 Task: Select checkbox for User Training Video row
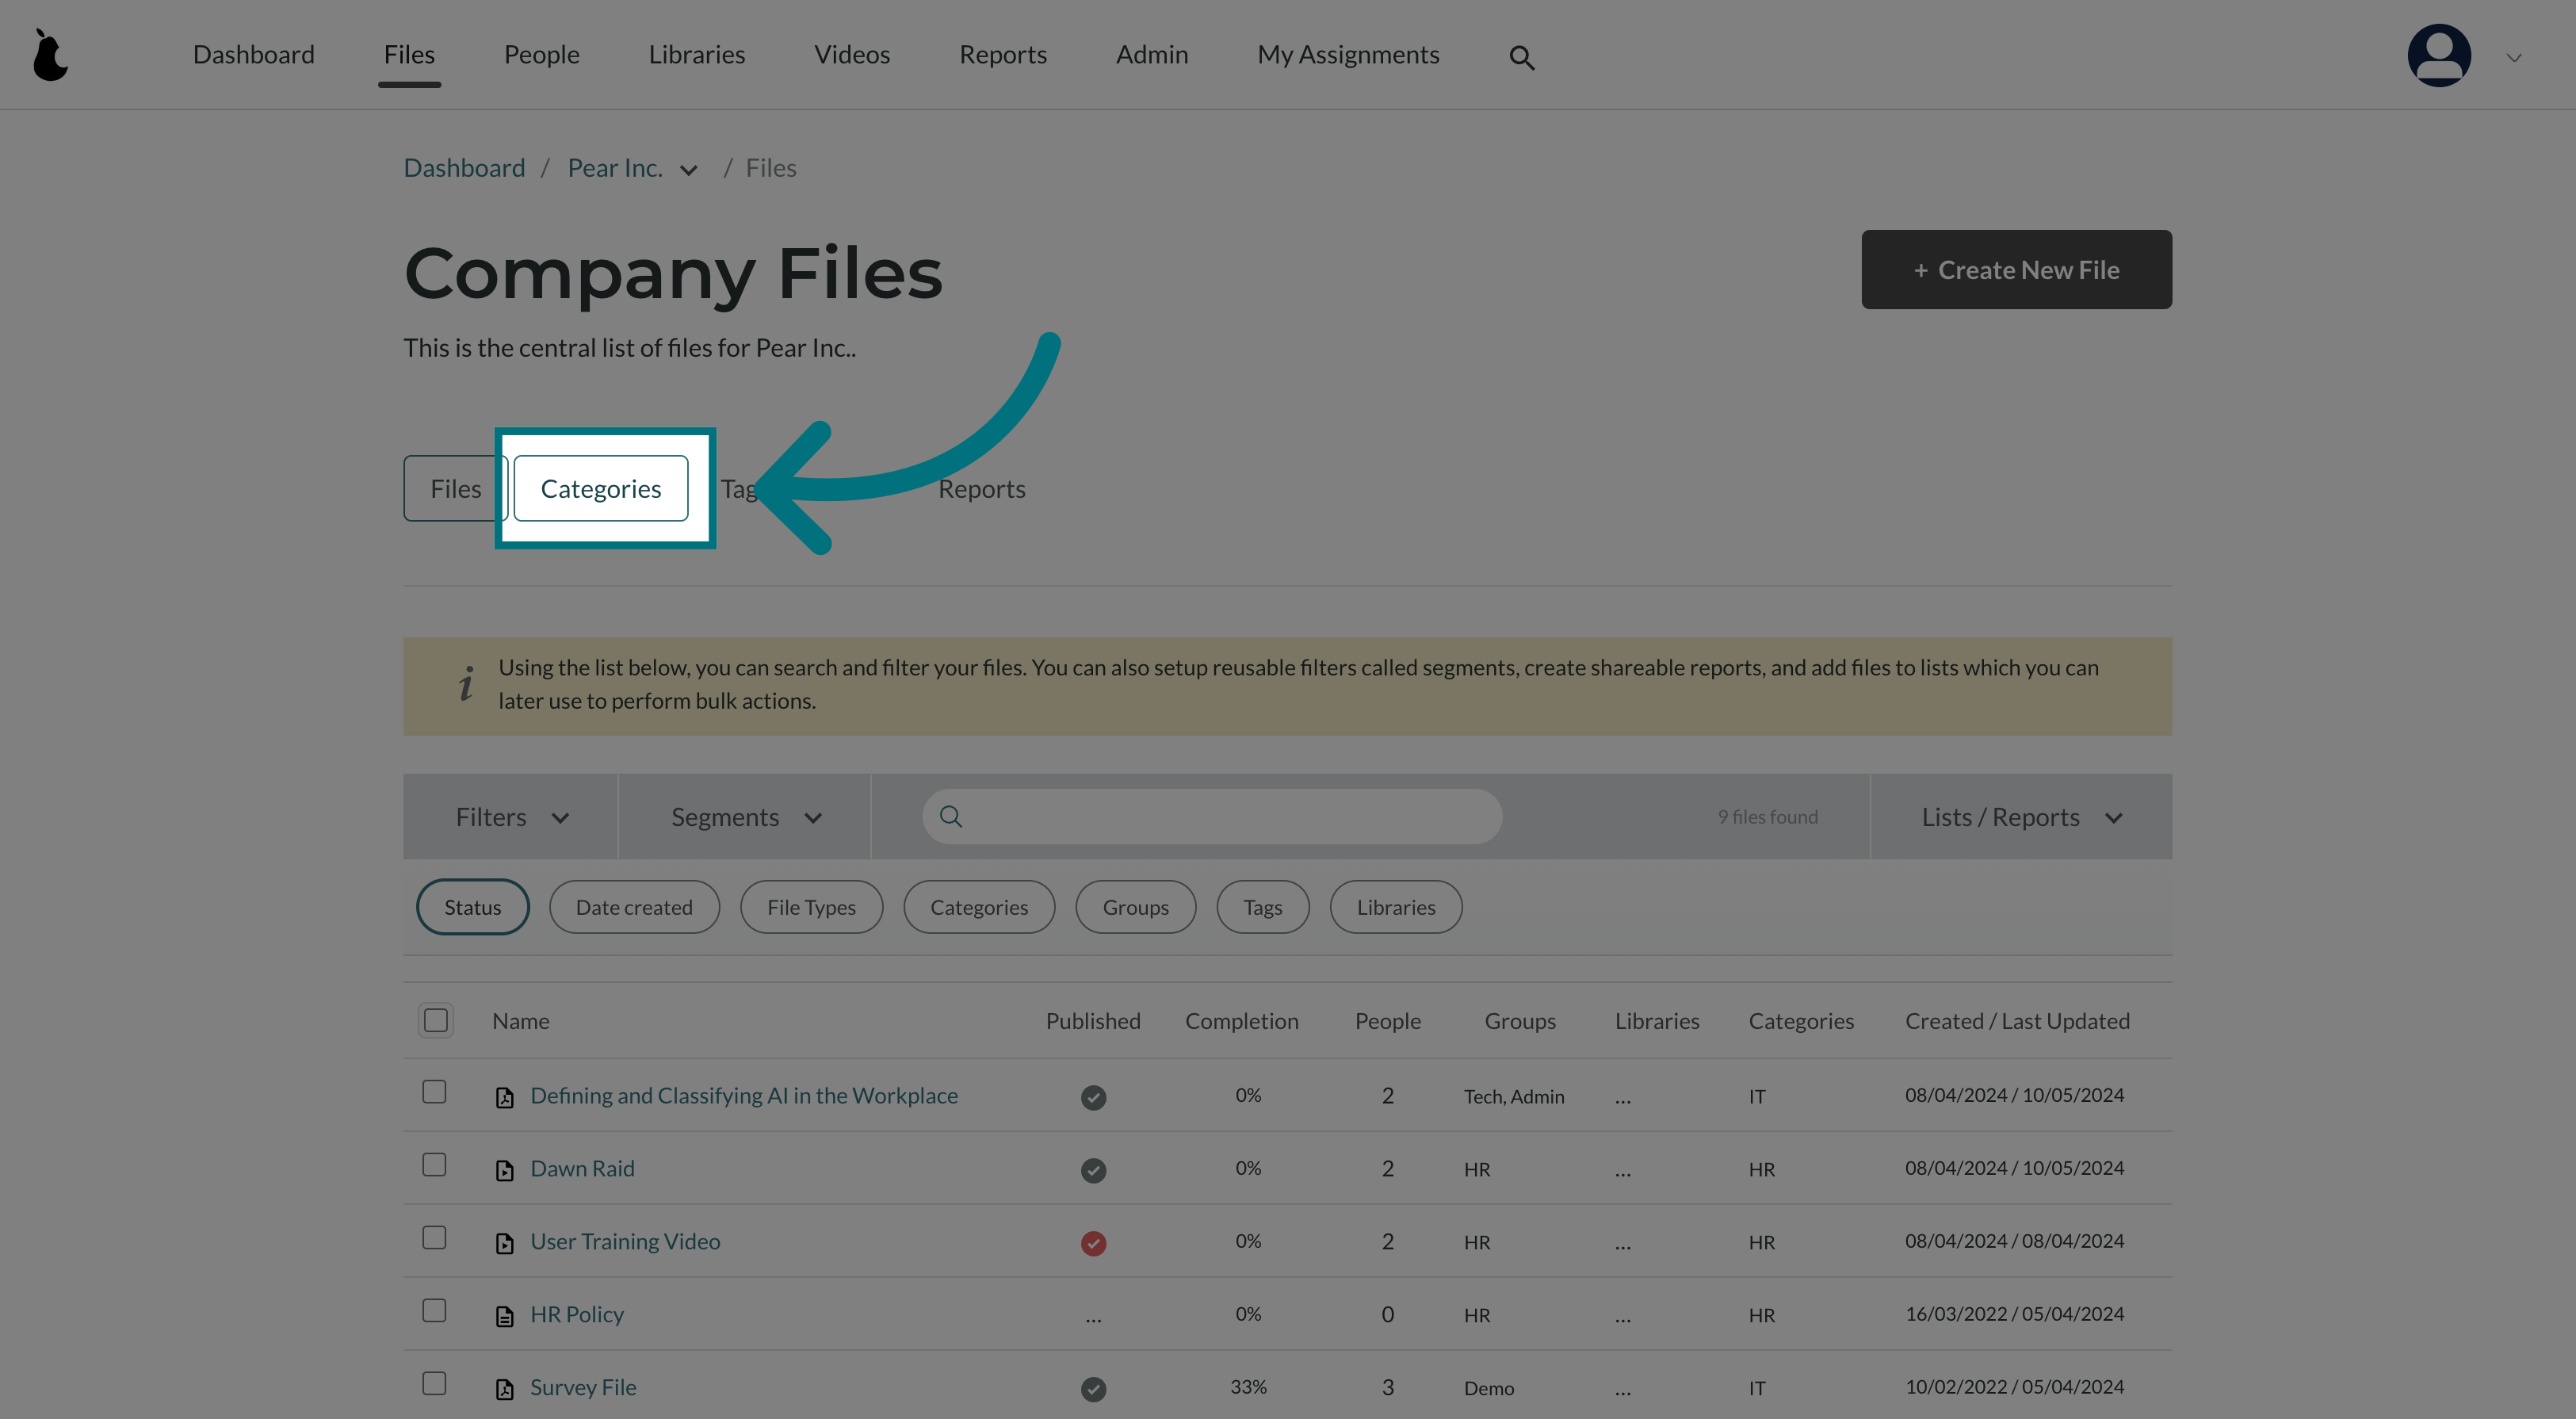tap(434, 1237)
